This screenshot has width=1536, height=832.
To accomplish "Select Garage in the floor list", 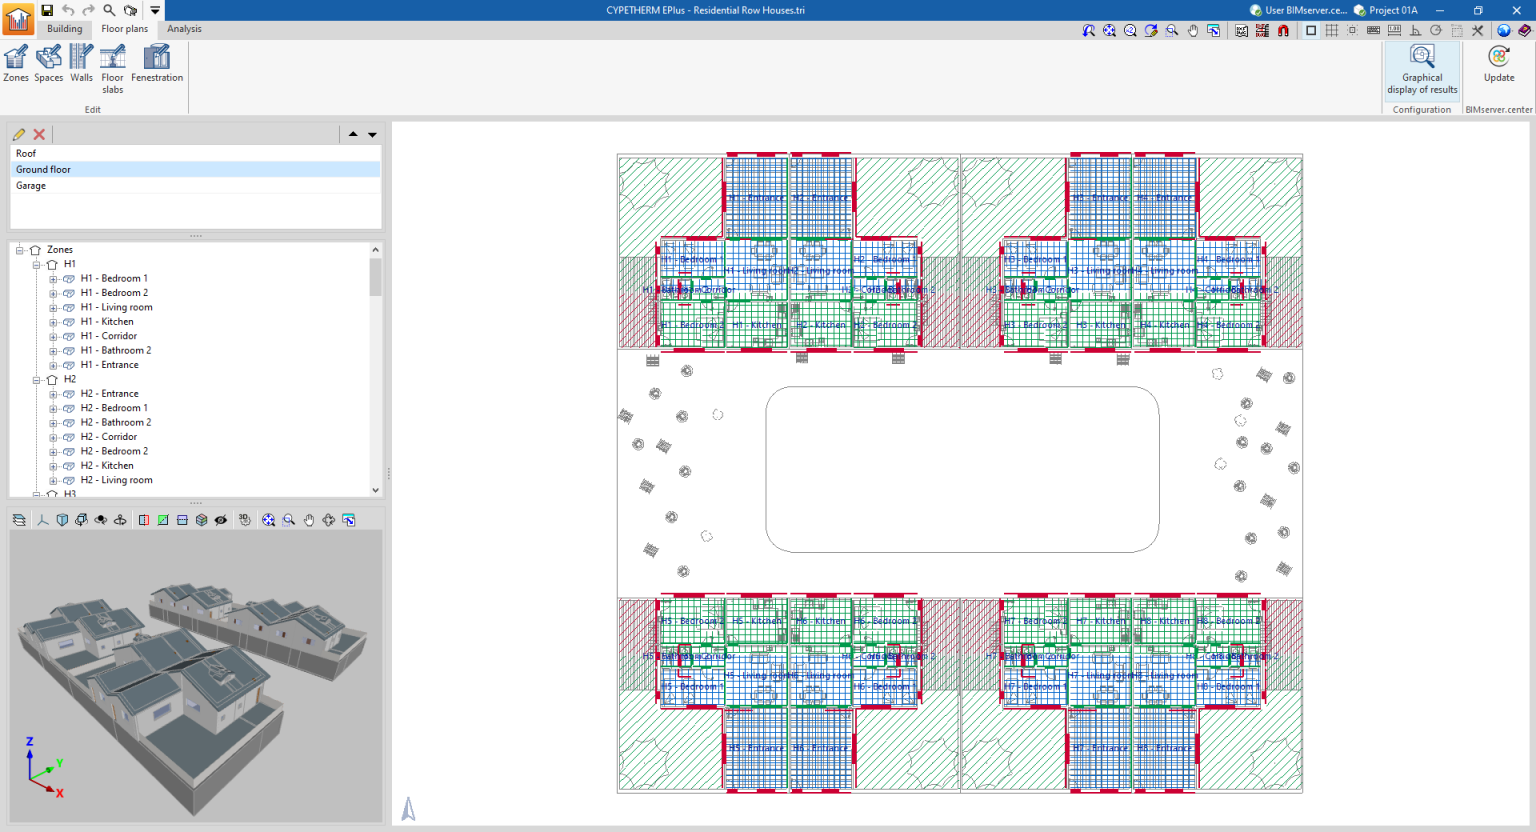I will (x=195, y=186).
